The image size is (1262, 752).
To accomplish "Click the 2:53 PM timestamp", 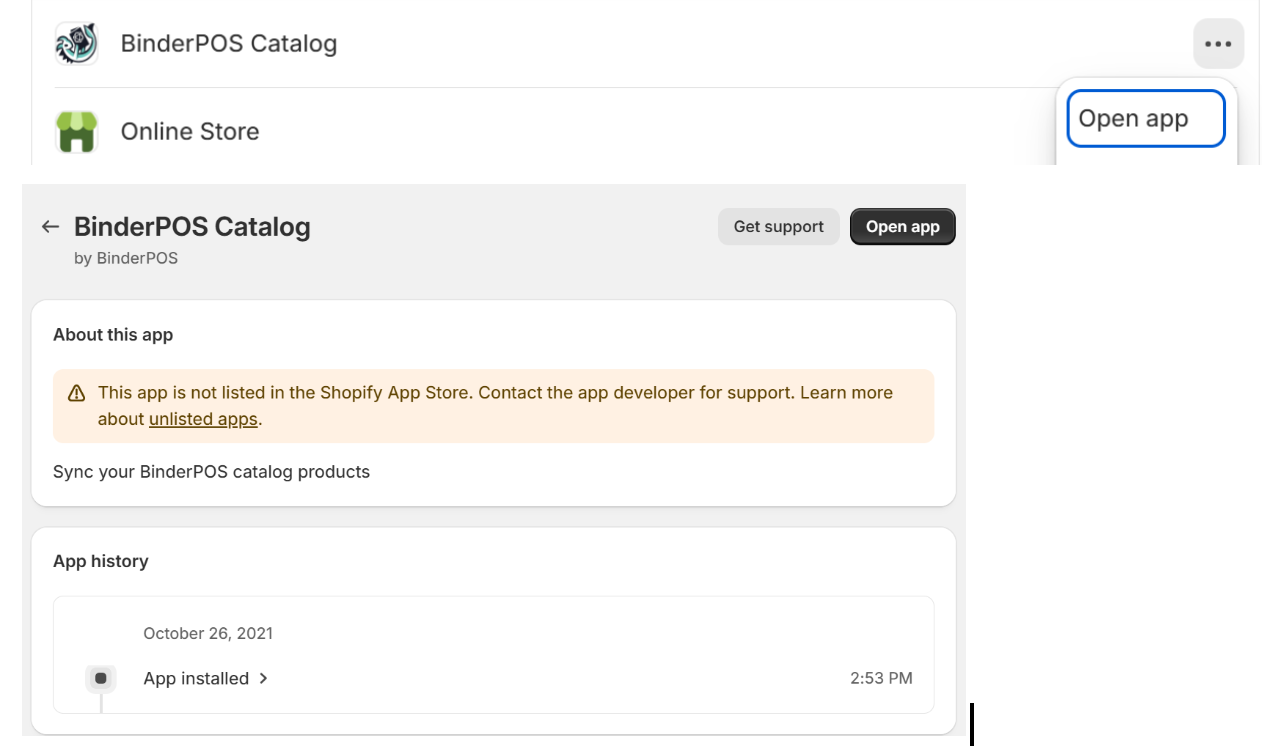I will click(881, 678).
